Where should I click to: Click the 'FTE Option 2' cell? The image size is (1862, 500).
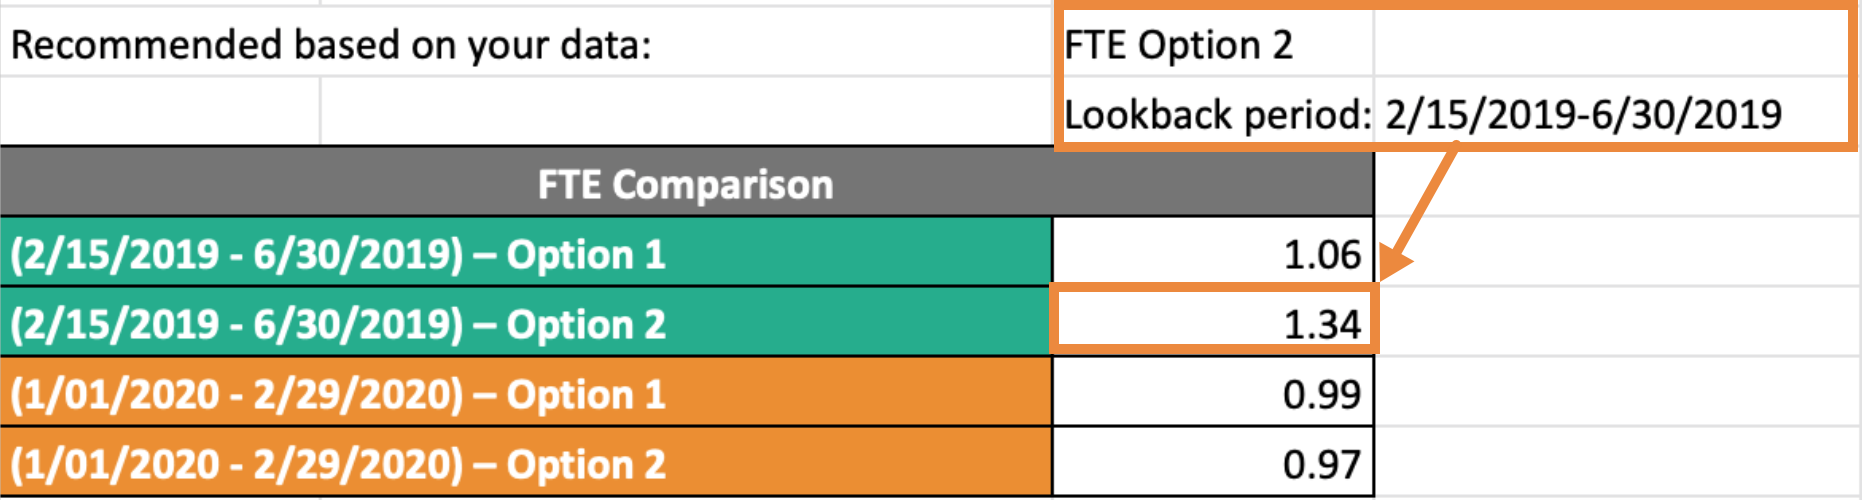(1216, 44)
